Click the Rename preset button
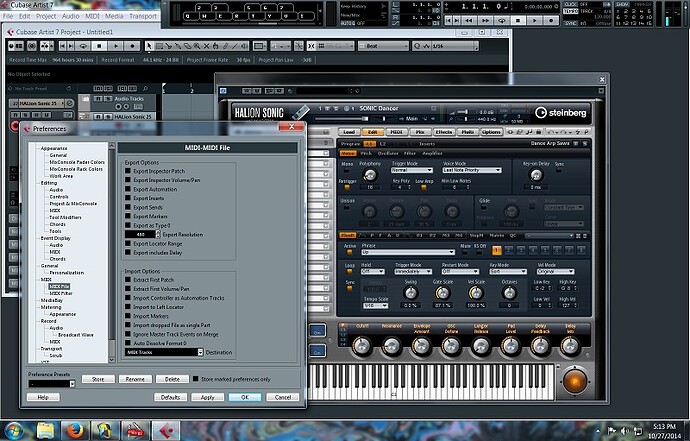Screen dimensions: 690x441 click(x=135, y=379)
